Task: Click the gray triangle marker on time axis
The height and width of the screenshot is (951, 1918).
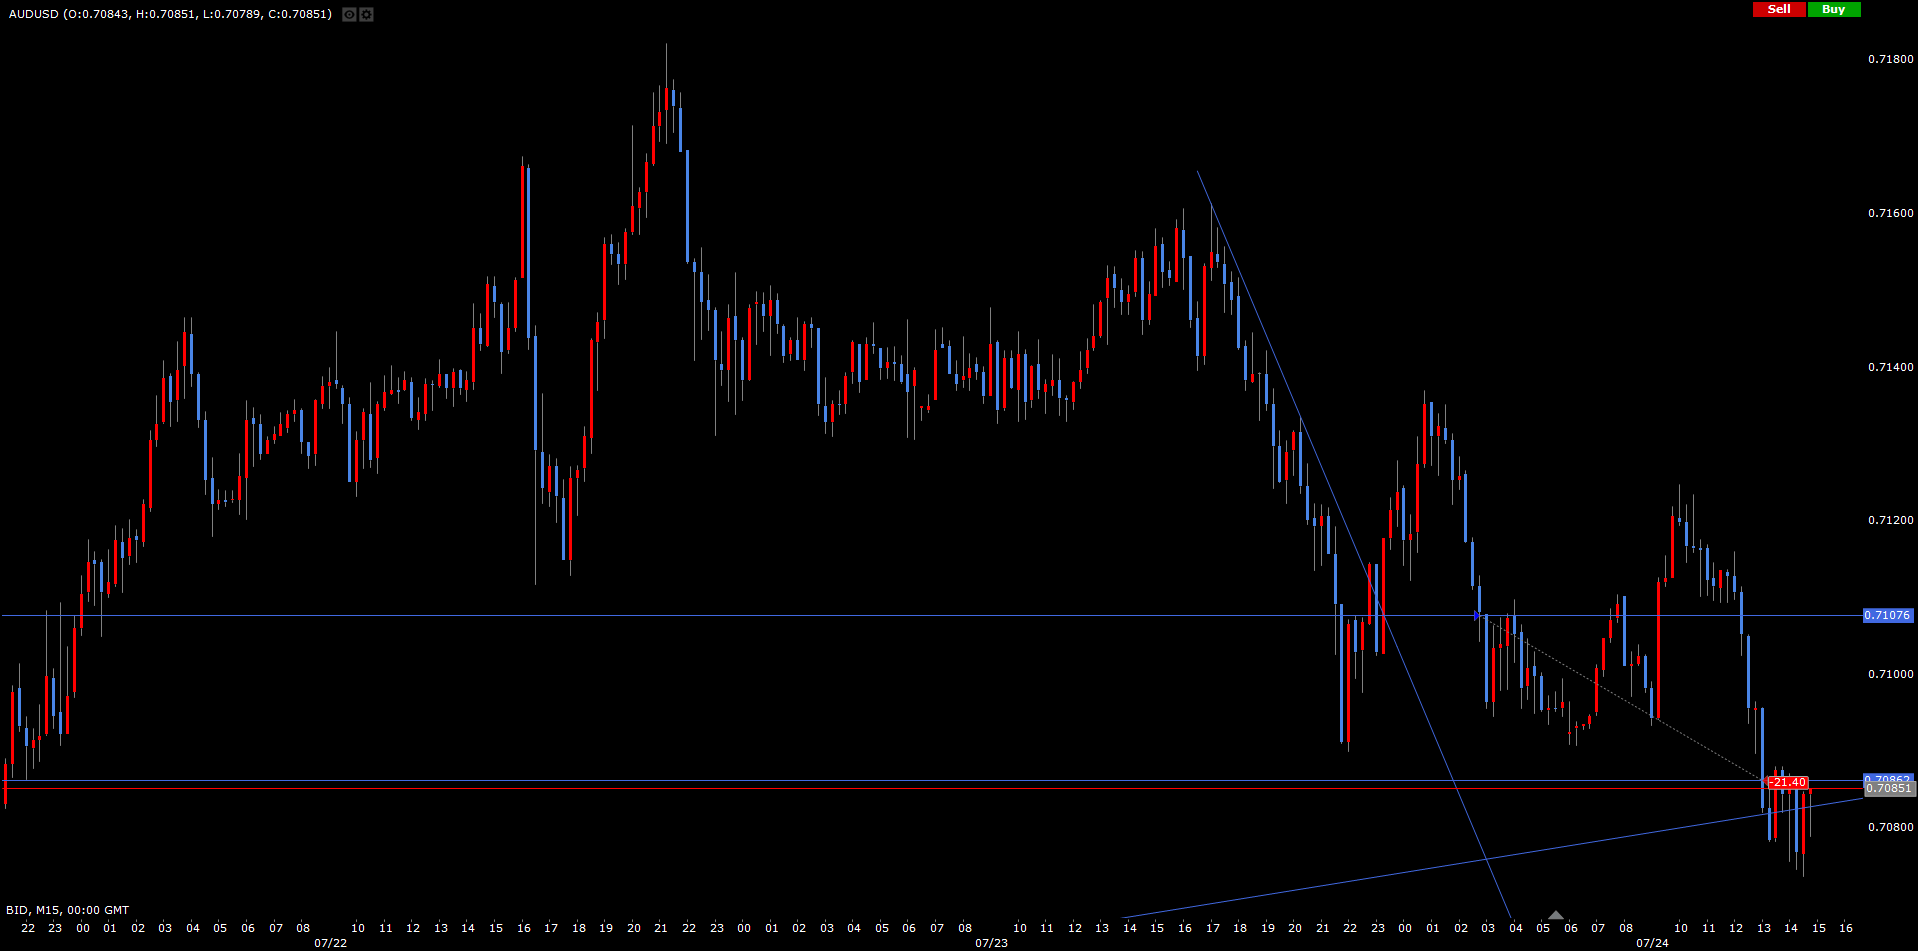Action: click(x=1555, y=914)
